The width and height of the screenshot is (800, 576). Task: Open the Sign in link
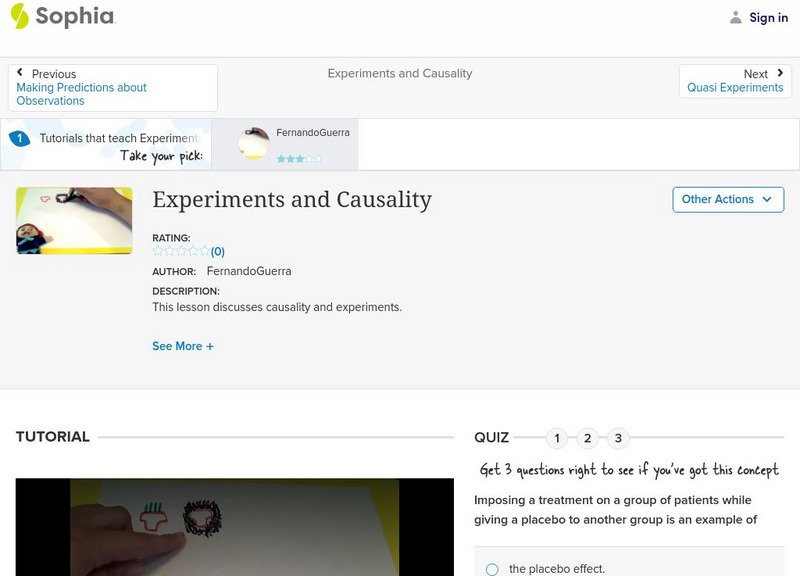click(768, 17)
